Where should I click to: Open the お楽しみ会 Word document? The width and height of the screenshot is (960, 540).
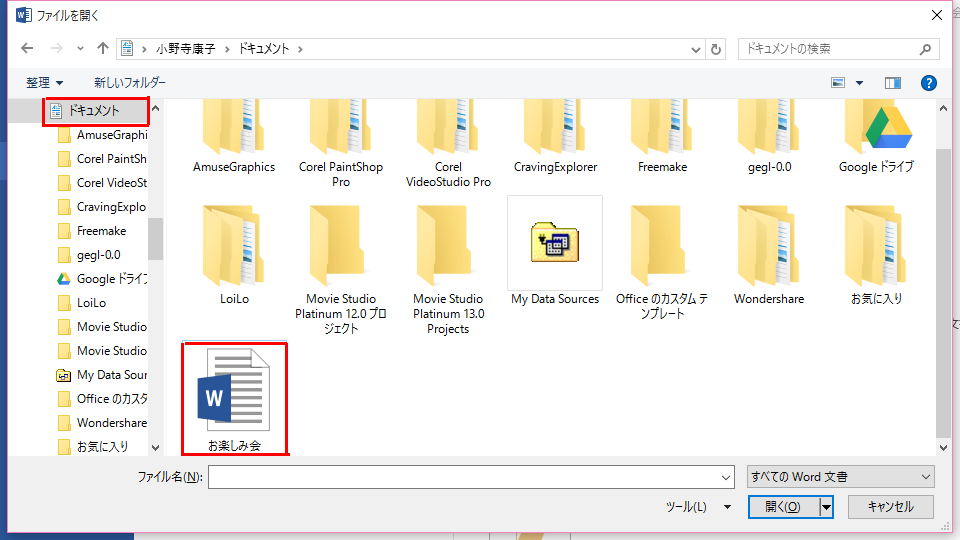point(235,399)
